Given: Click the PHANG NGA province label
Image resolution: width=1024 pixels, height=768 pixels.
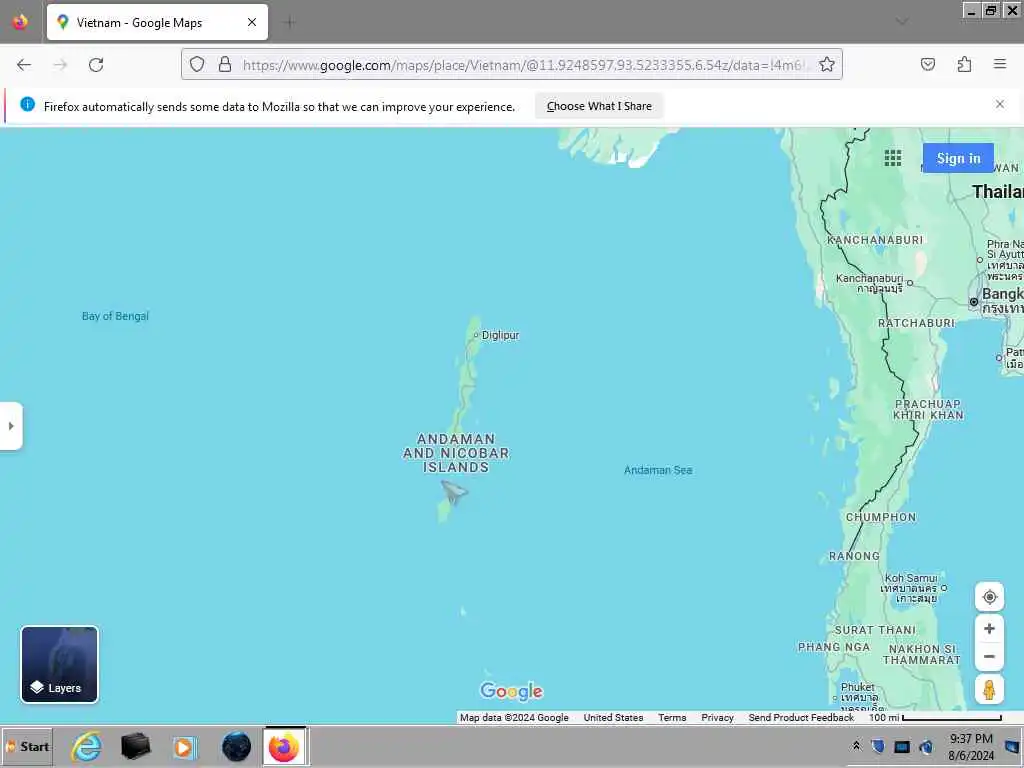Looking at the screenshot, I should (834, 647).
